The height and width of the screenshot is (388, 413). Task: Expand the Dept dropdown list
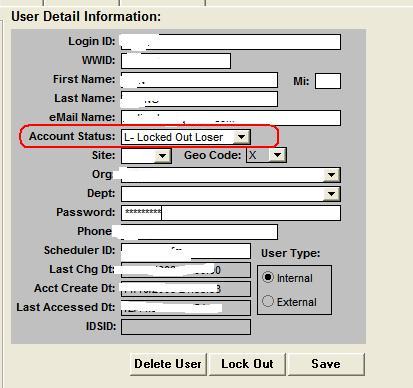[331, 194]
